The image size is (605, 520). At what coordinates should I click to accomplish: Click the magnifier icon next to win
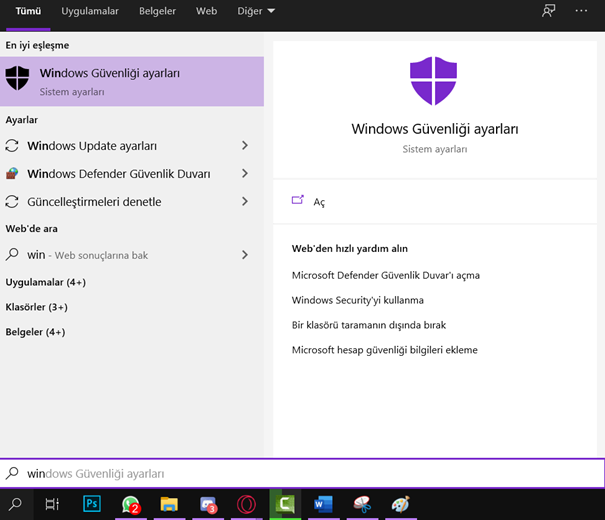click(12, 255)
